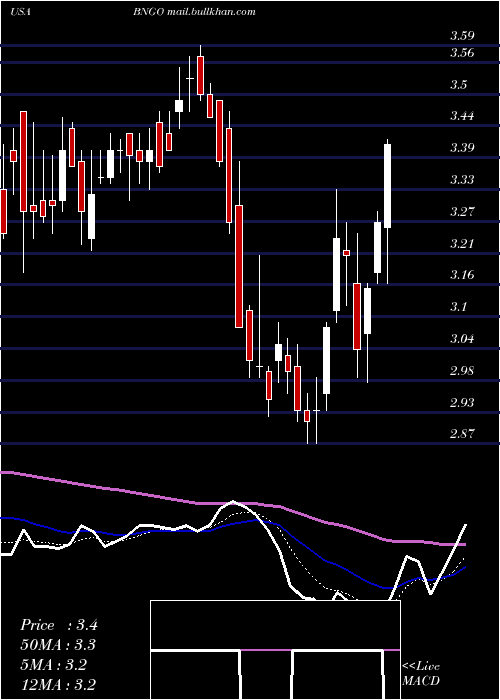Click the <<Live MACD label
Screen dimensions: 500x700
tap(421, 674)
